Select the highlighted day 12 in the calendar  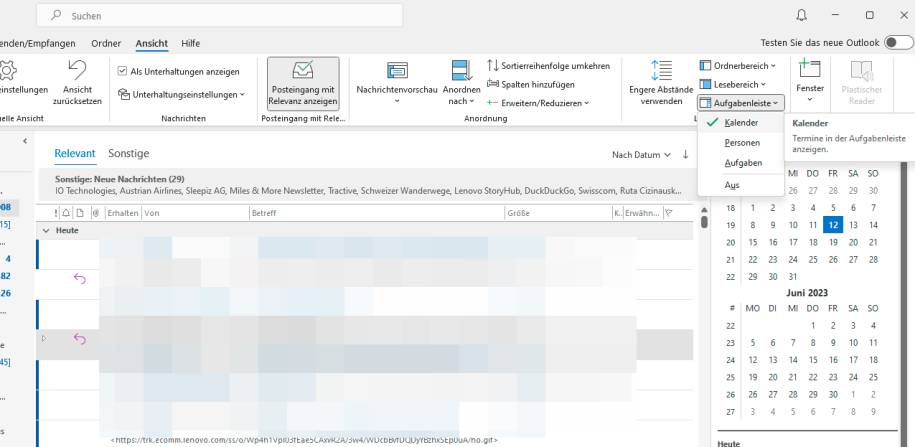(x=833, y=225)
